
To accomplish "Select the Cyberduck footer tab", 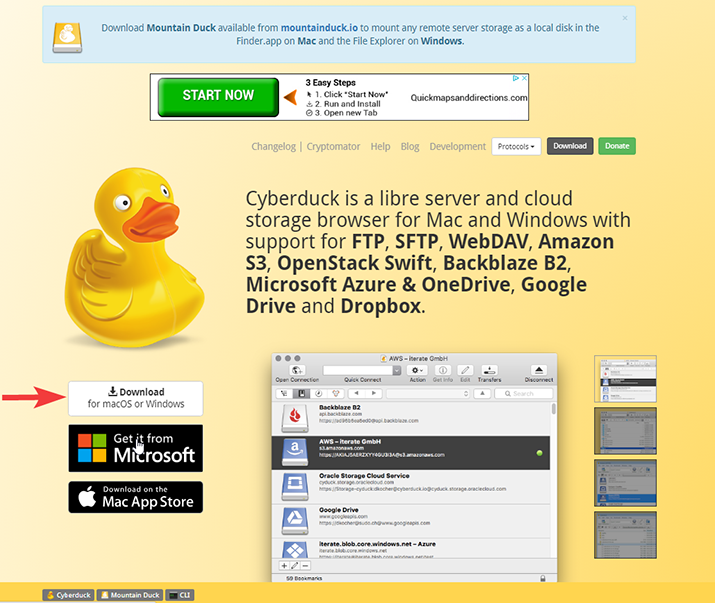I will pyautogui.click(x=68, y=595).
